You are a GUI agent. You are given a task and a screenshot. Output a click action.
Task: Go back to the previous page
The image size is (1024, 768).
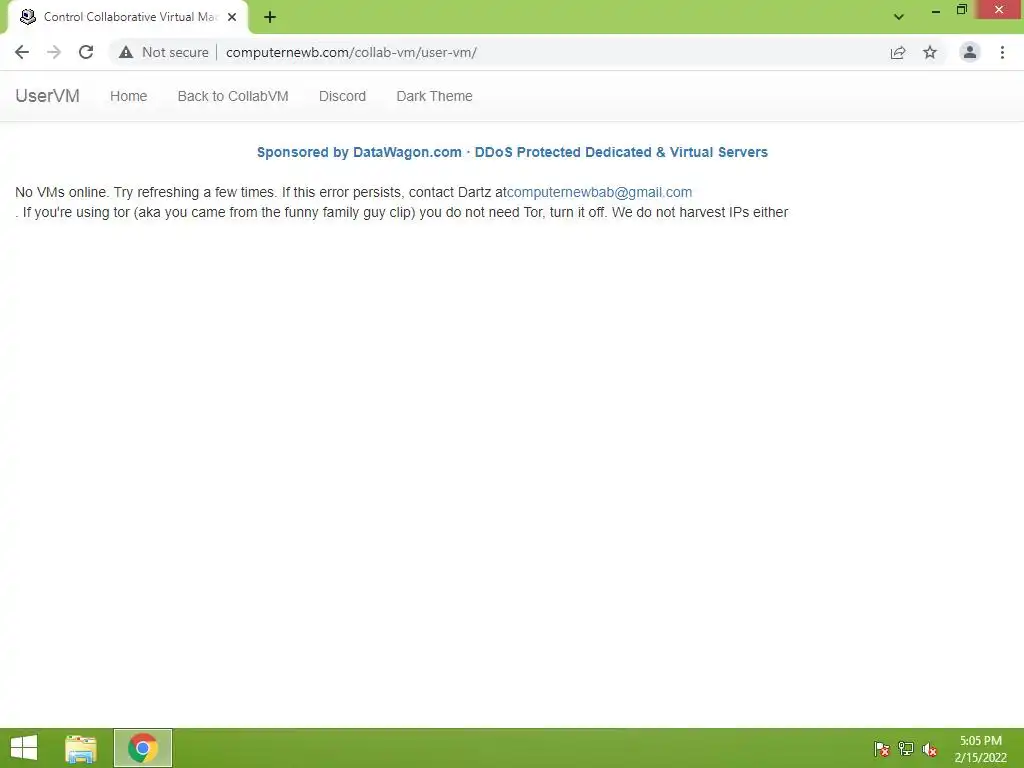22,52
